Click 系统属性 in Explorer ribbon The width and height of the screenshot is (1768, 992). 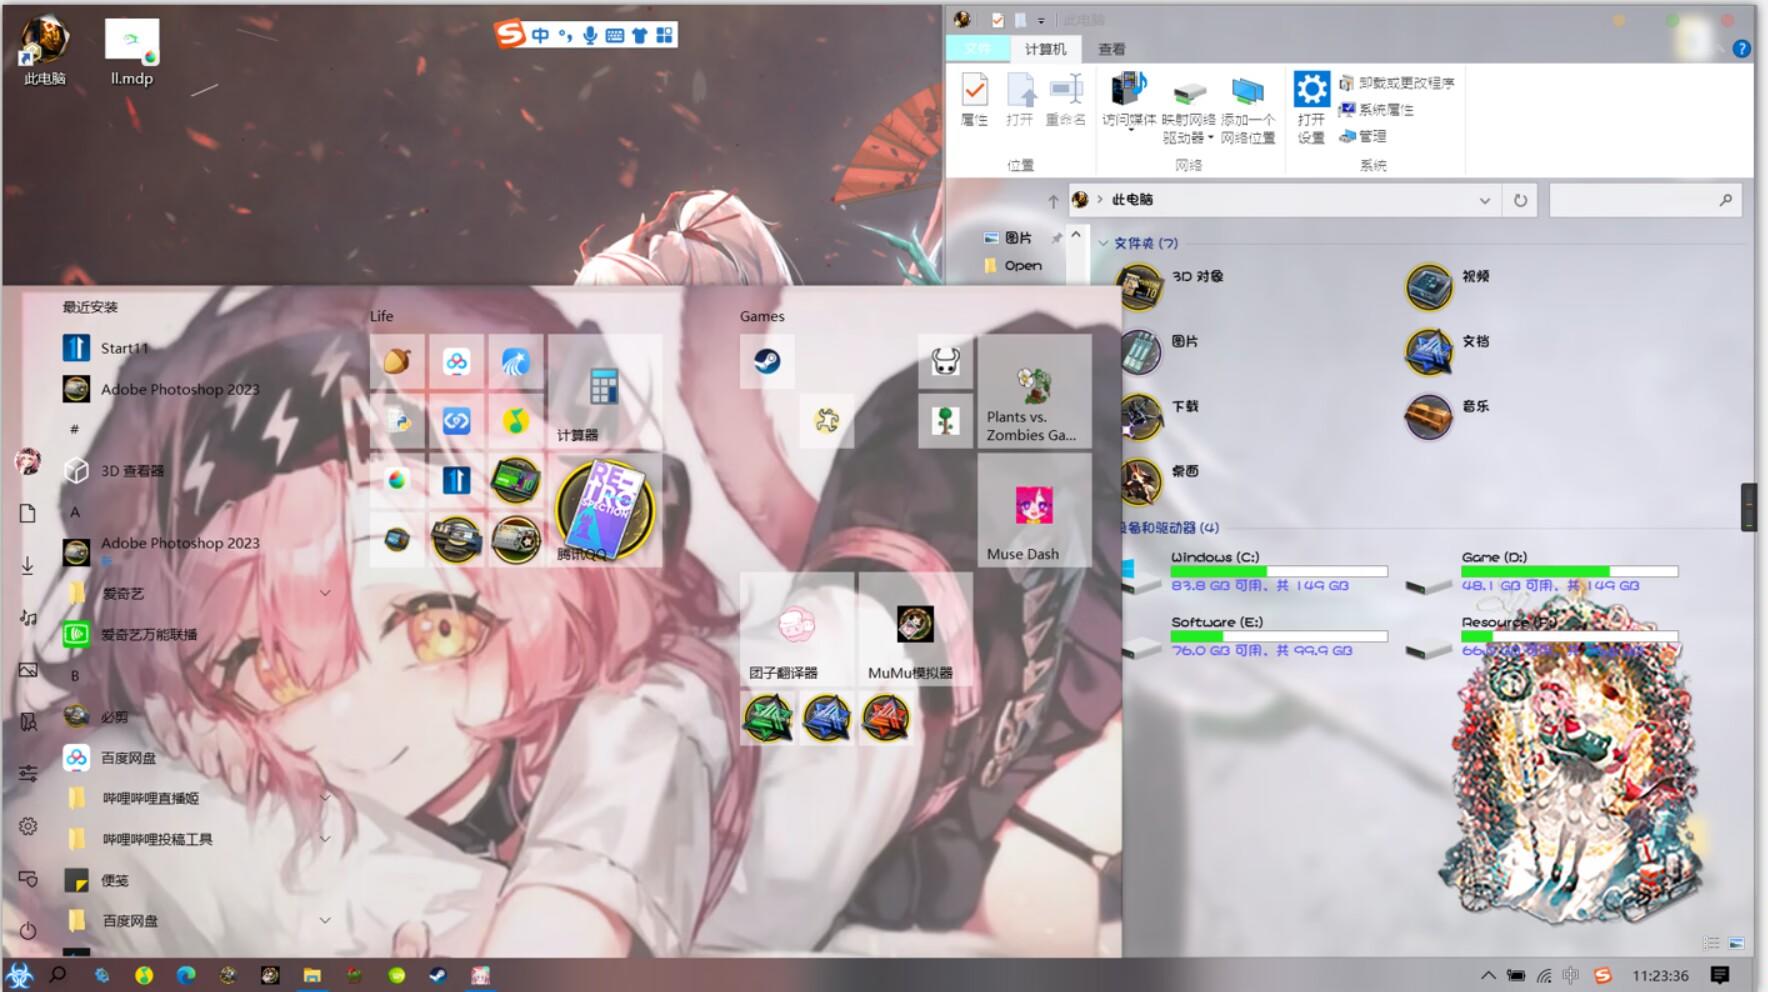point(1376,110)
